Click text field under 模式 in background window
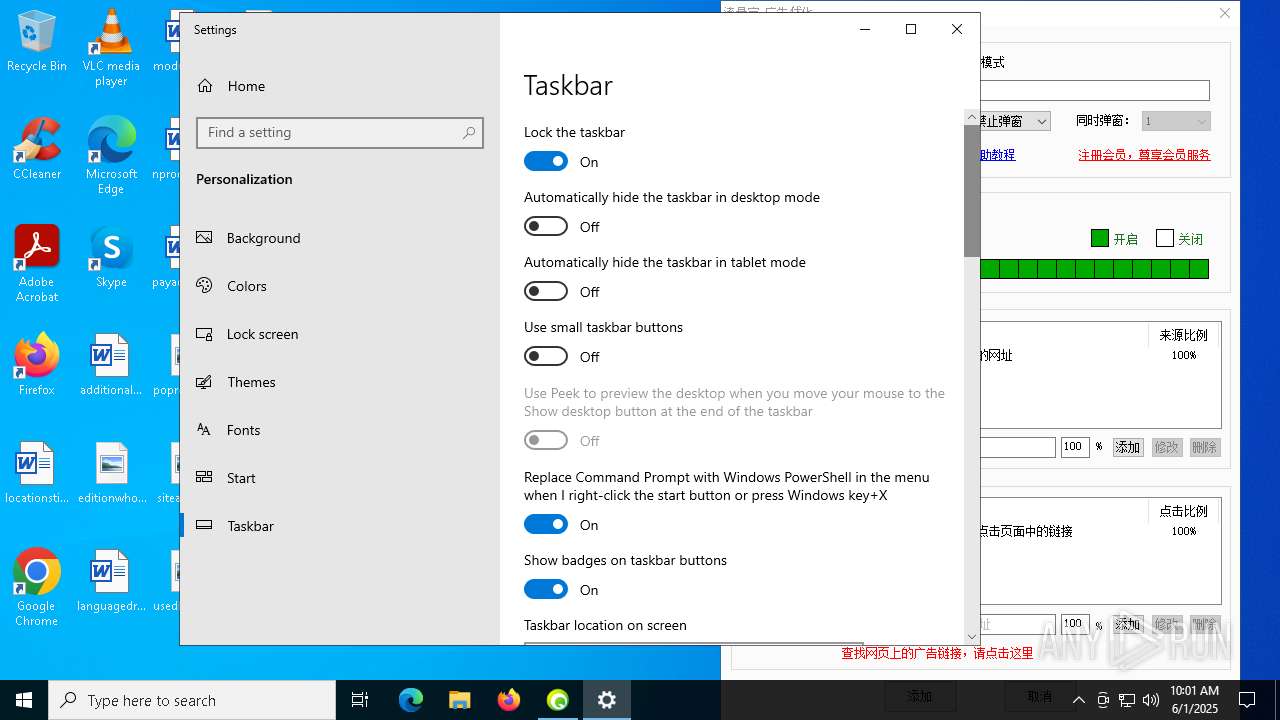 pos(1094,91)
